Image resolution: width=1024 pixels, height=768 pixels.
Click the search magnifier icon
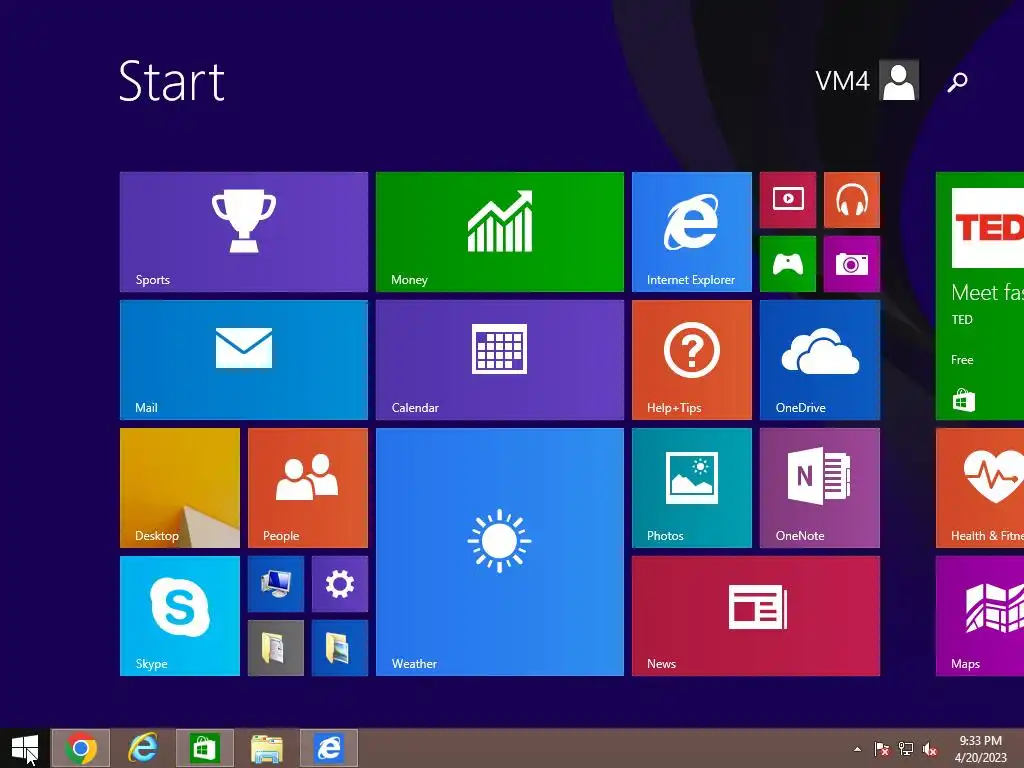click(x=957, y=82)
